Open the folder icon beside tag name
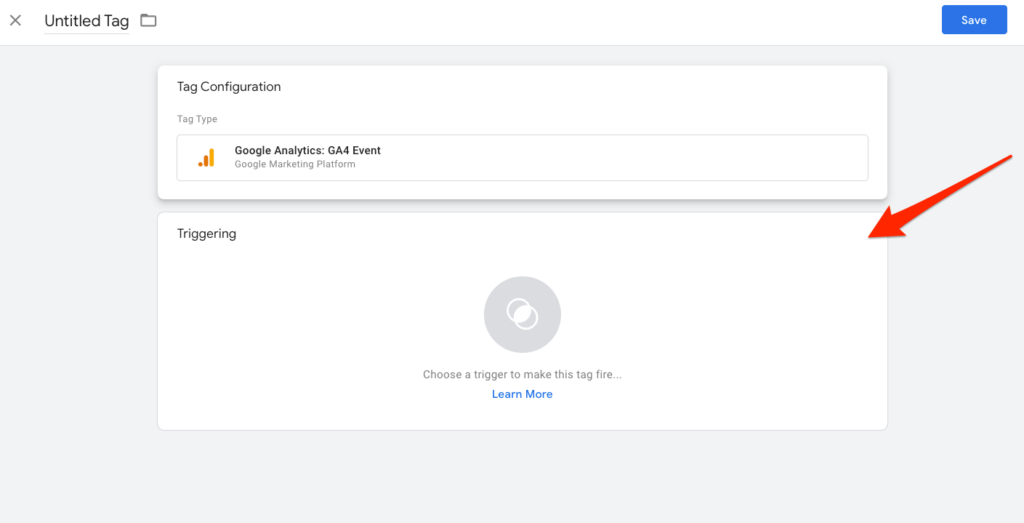 149,20
